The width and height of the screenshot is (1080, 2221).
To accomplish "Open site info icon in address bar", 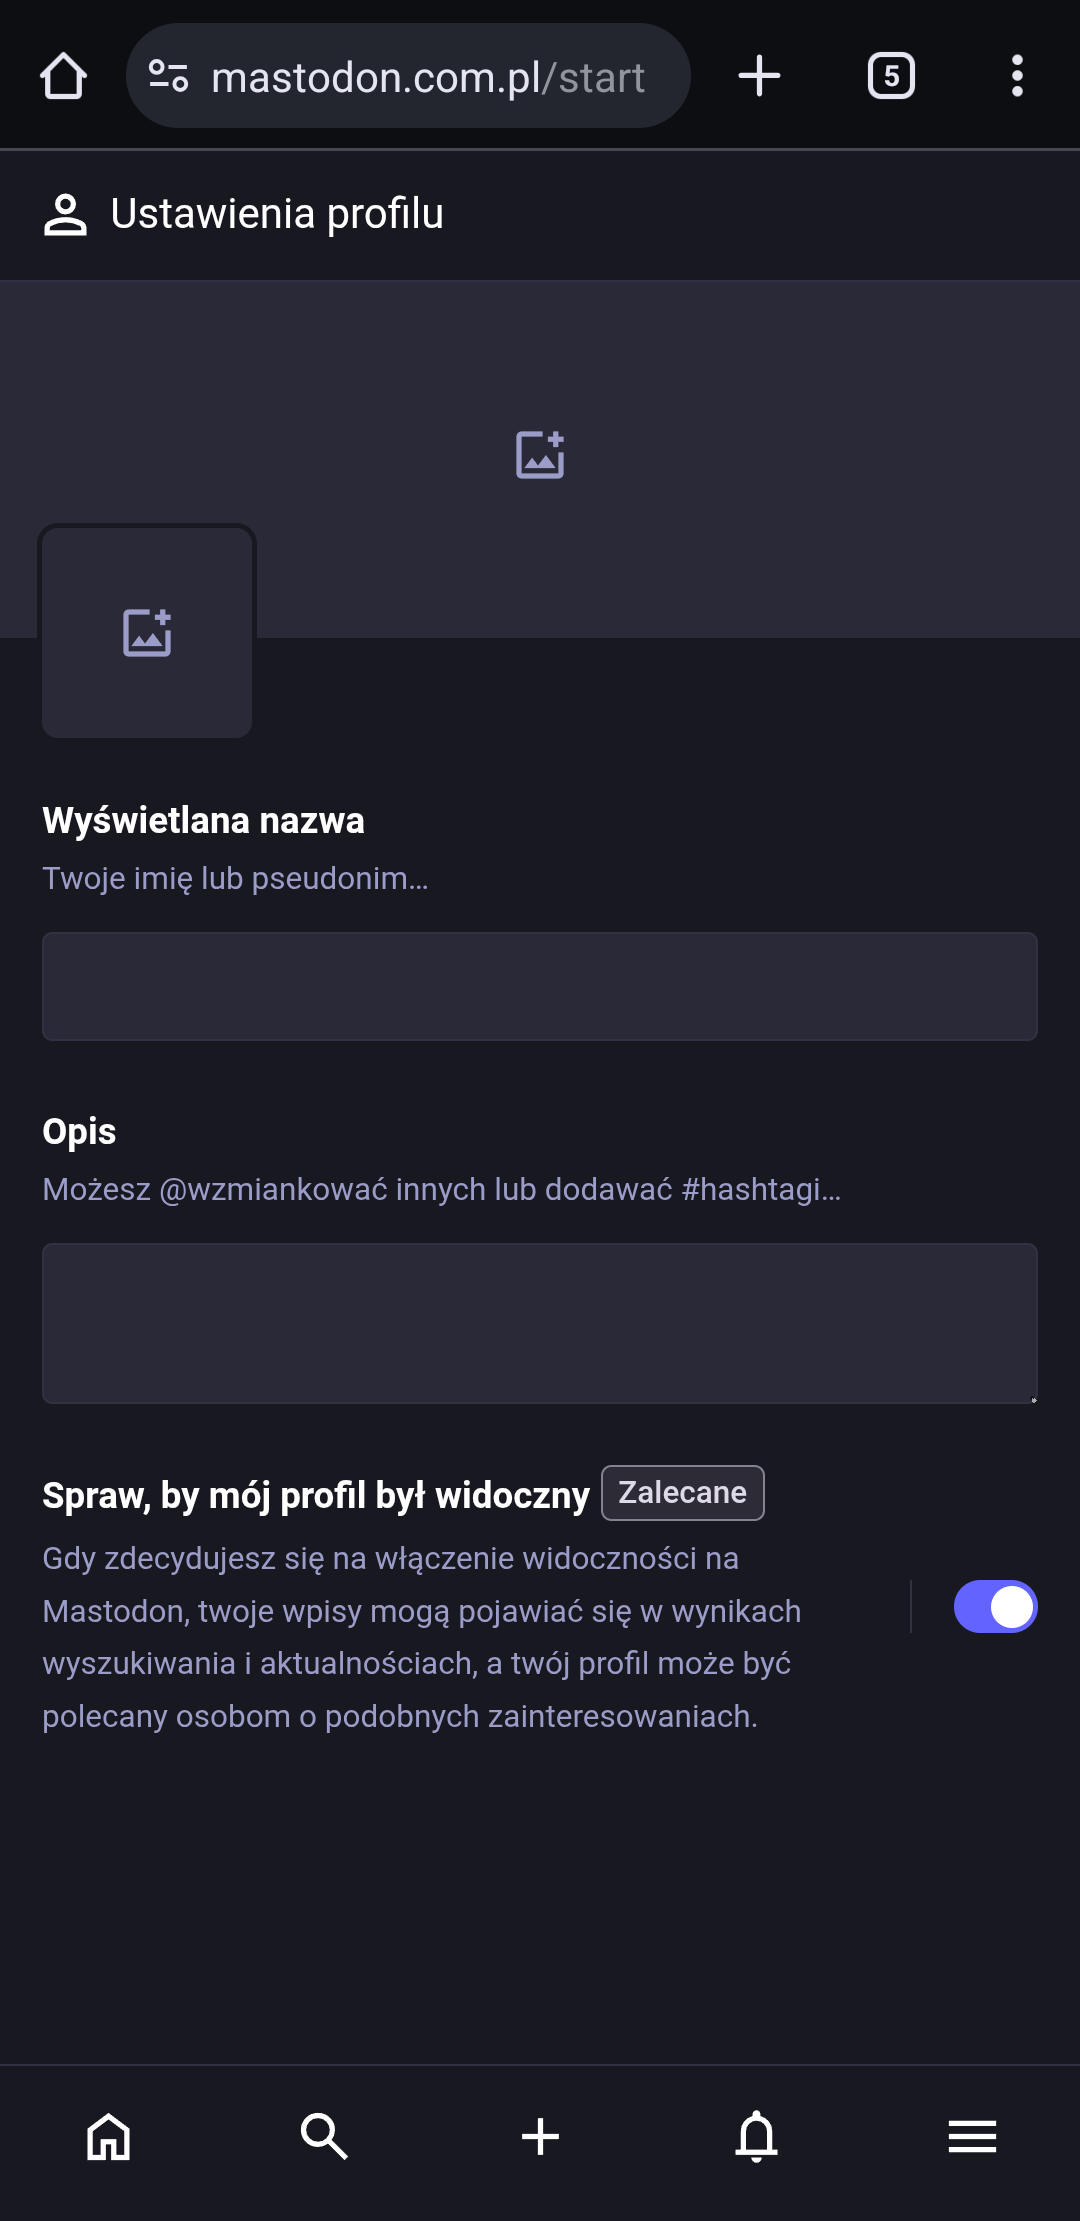I will coord(168,76).
